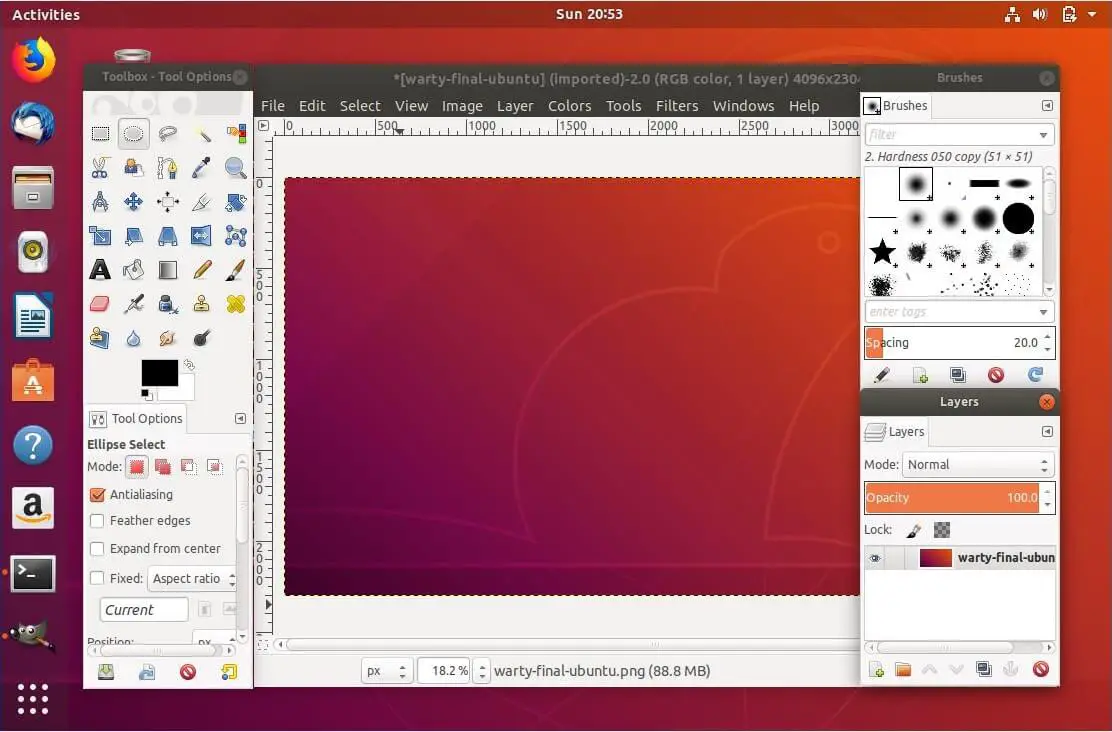
Task: Select the Perspective tool
Action: (x=168, y=235)
